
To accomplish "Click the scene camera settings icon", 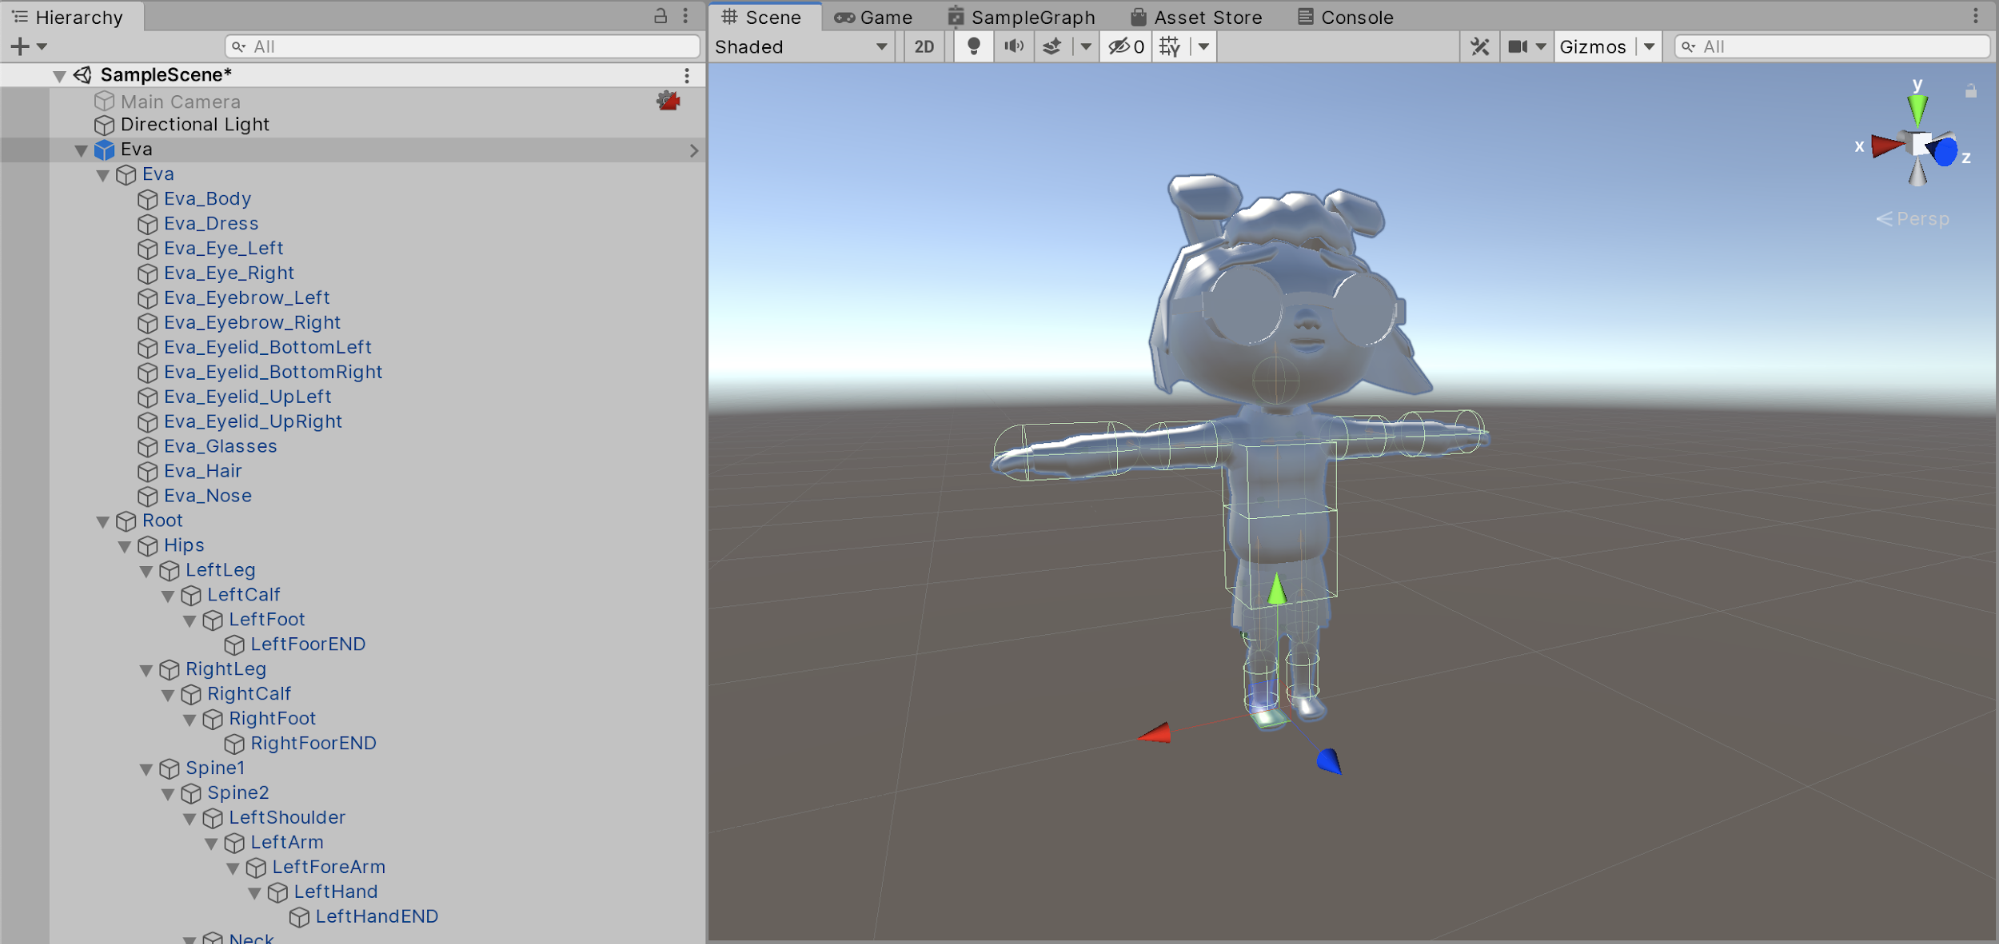I will (x=1517, y=46).
